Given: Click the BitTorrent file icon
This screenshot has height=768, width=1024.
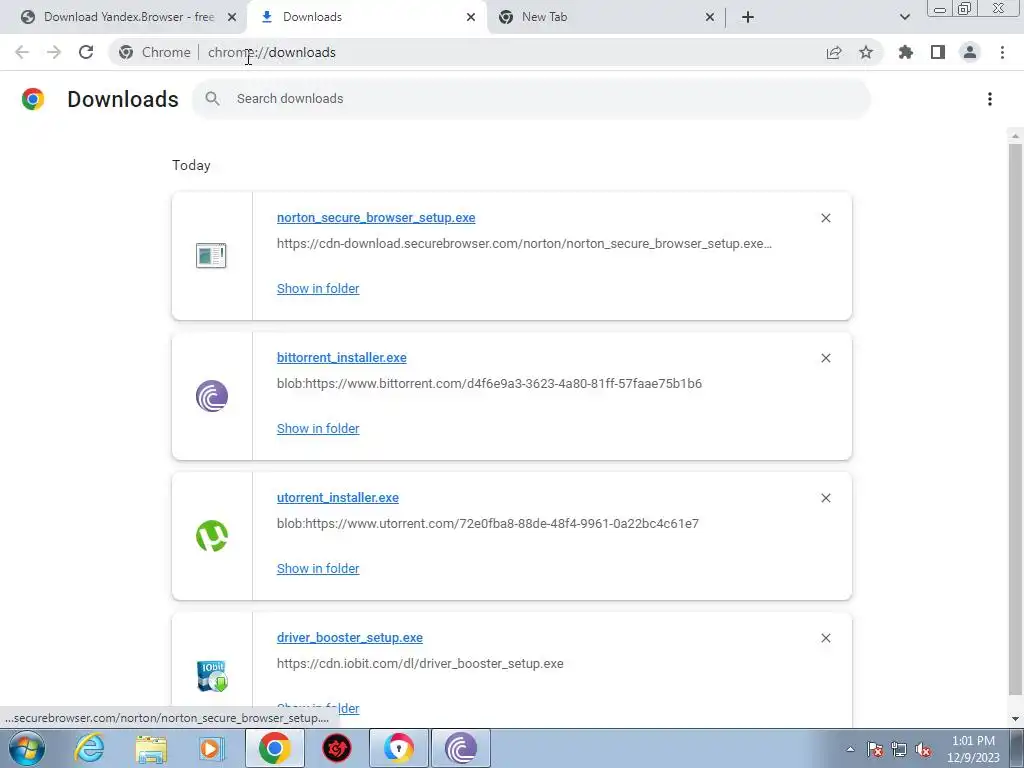Looking at the screenshot, I should tap(212, 396).
